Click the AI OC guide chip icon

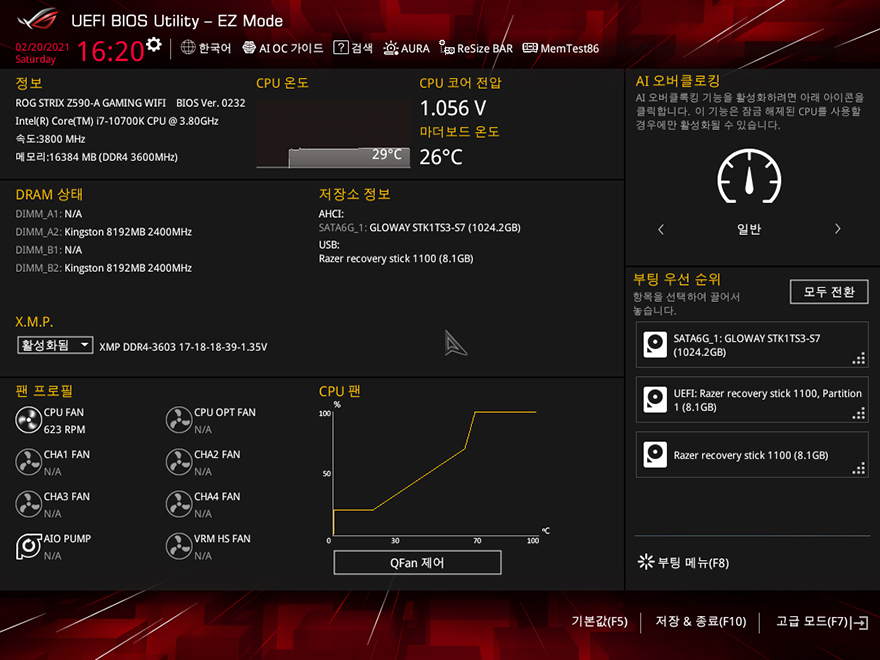pos(249,48)
